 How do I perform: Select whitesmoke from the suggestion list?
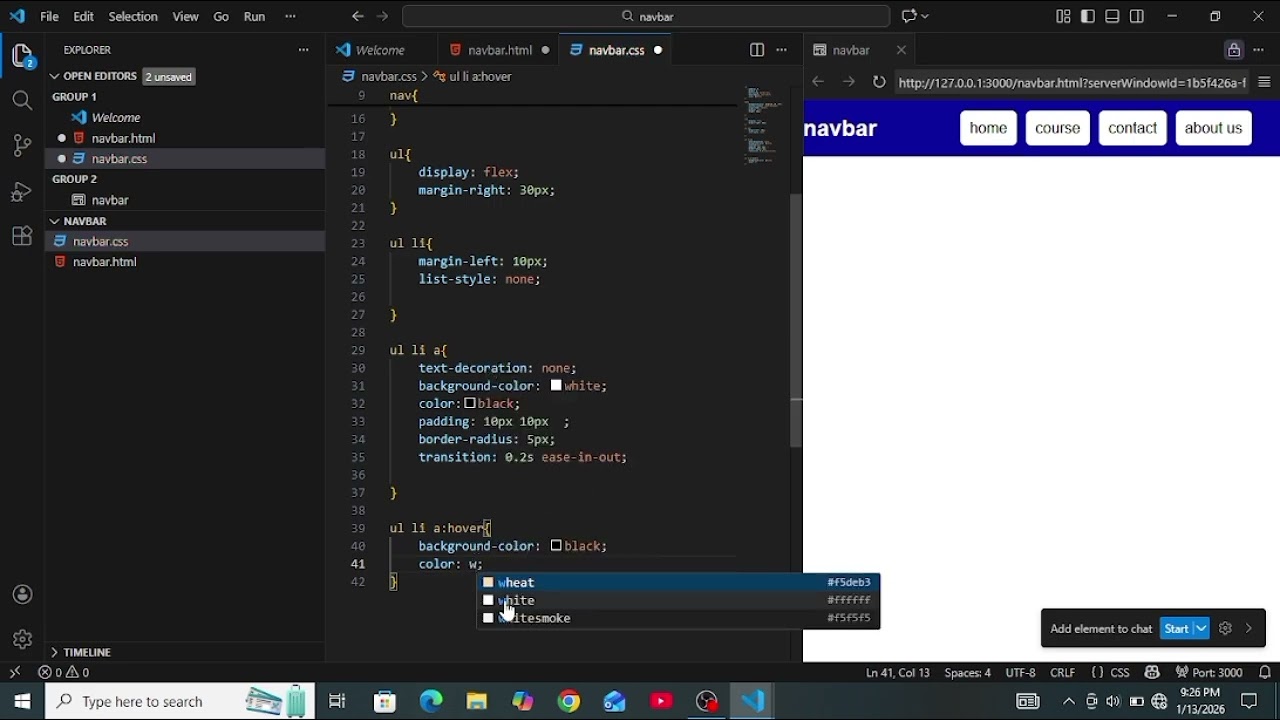(x=678, y=618)
